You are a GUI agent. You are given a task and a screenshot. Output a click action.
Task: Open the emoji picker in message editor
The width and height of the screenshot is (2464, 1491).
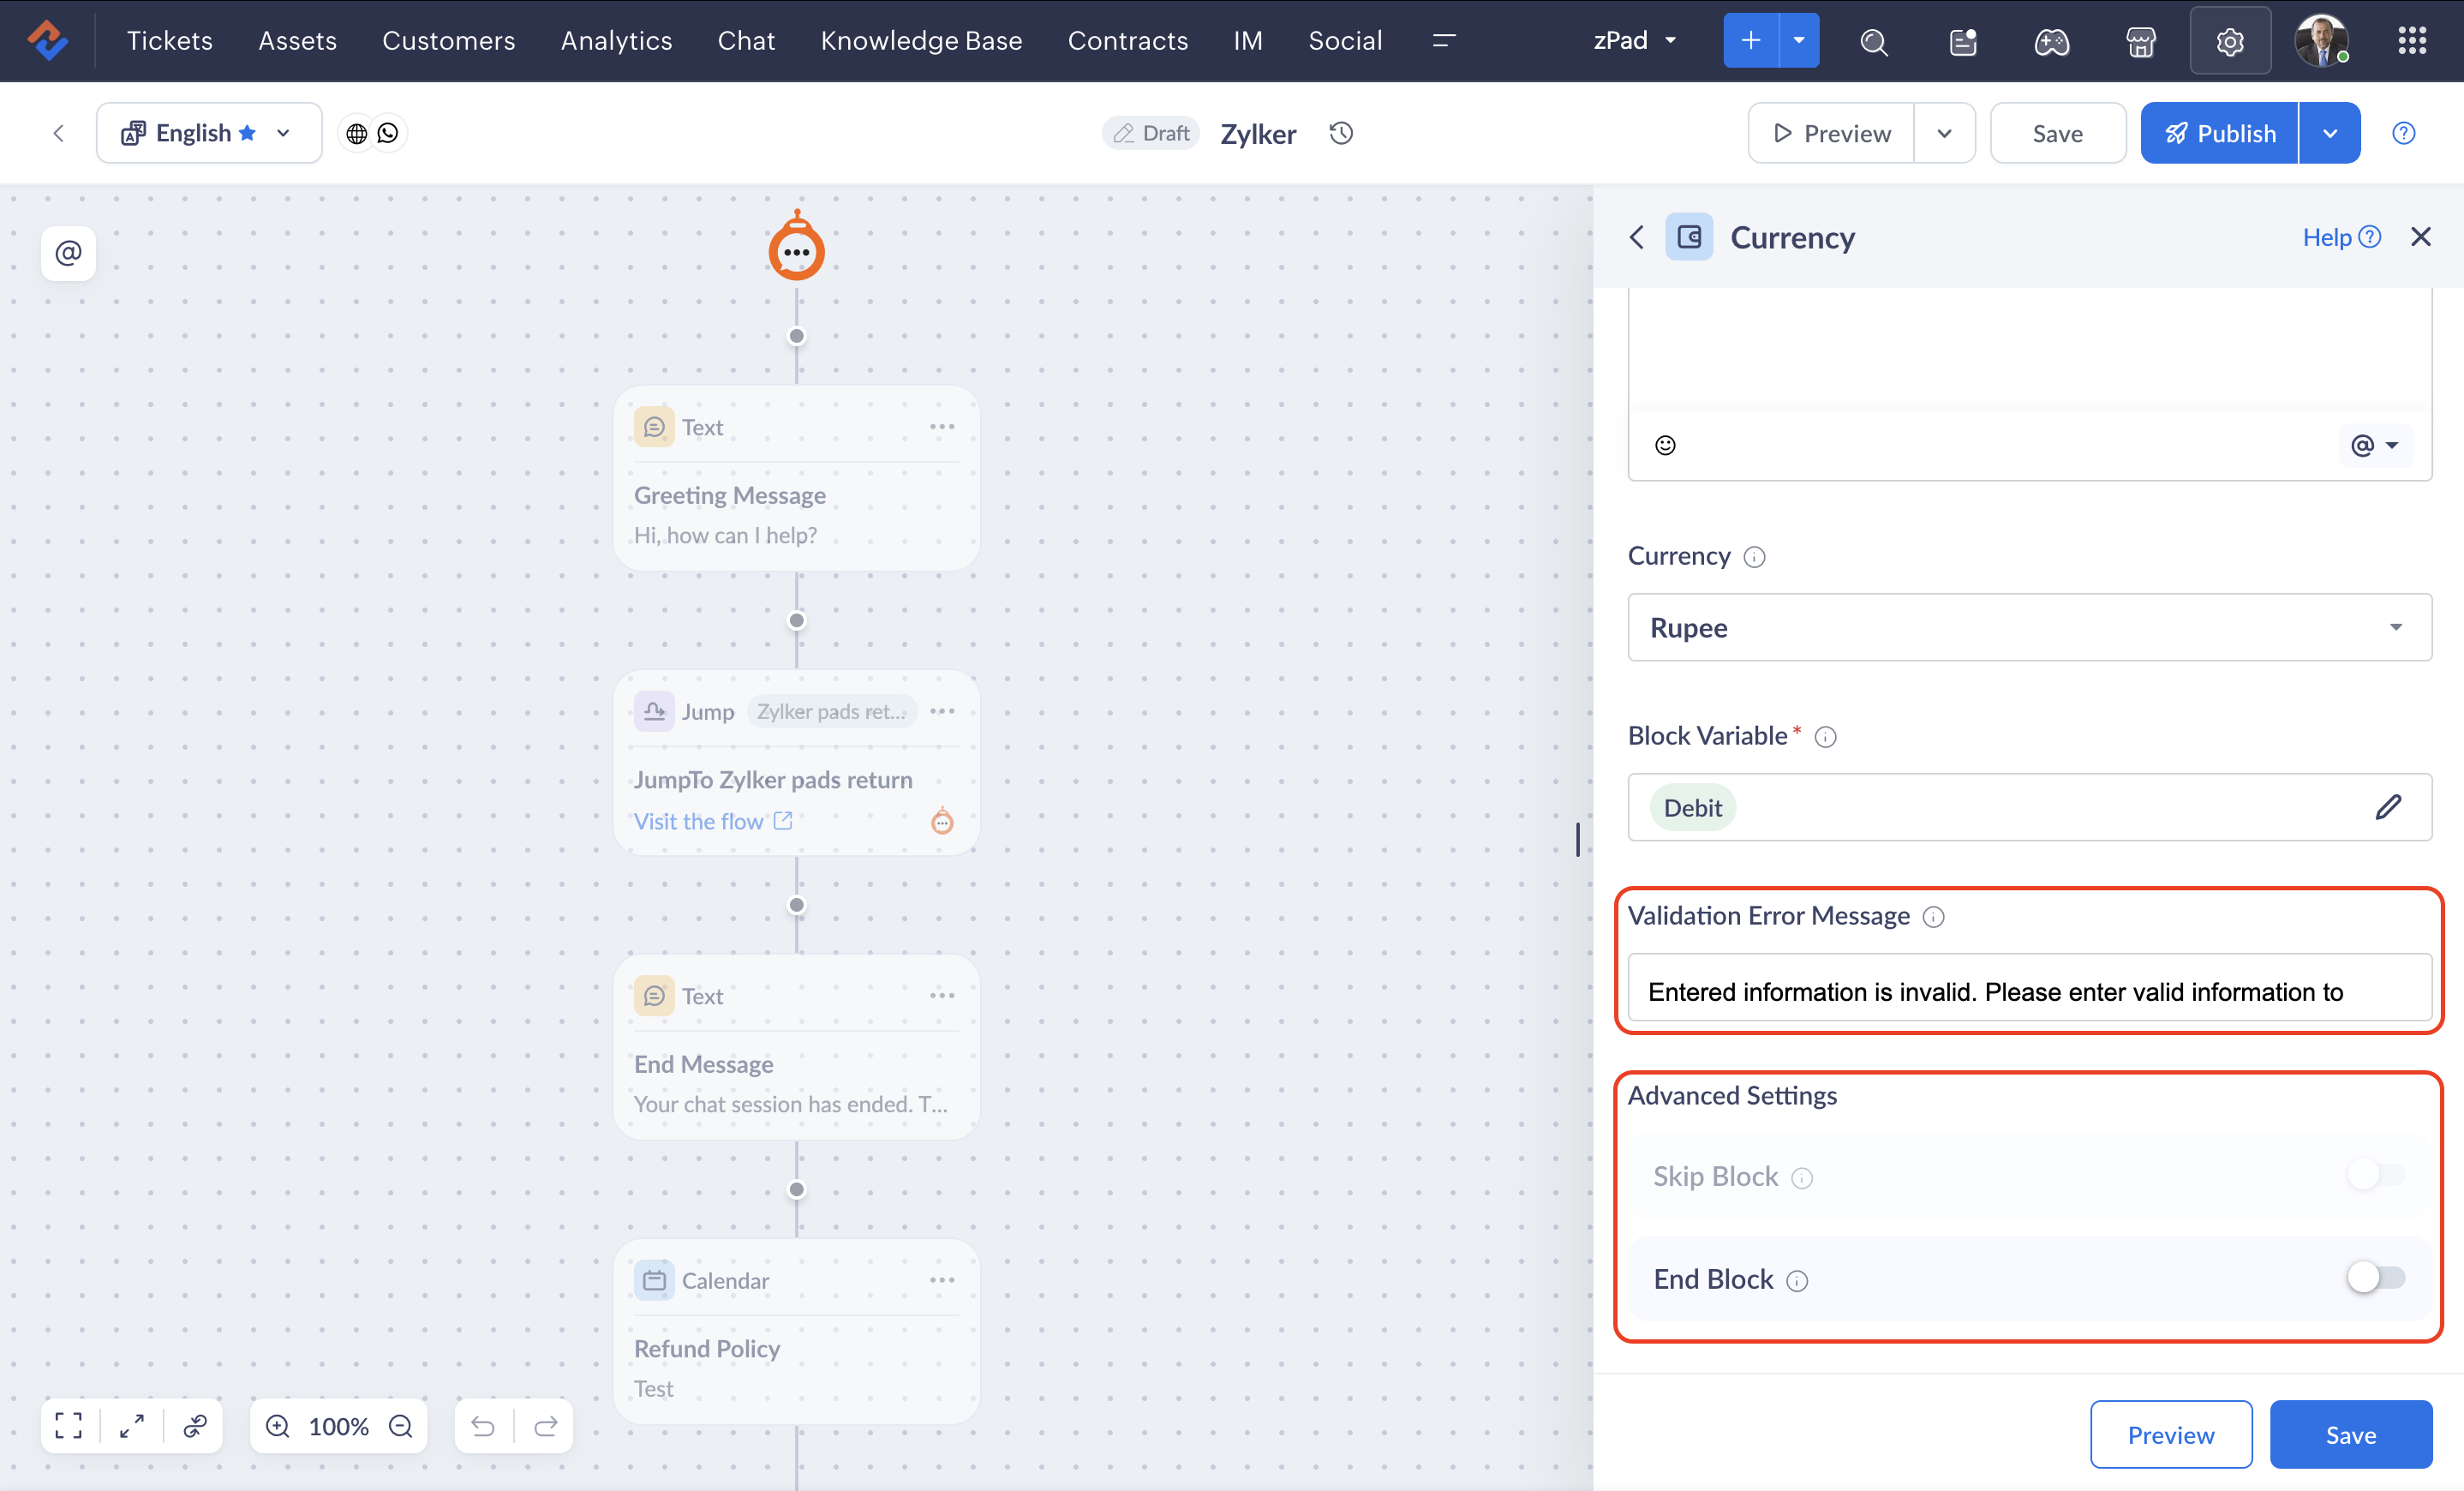(1665, 445)
